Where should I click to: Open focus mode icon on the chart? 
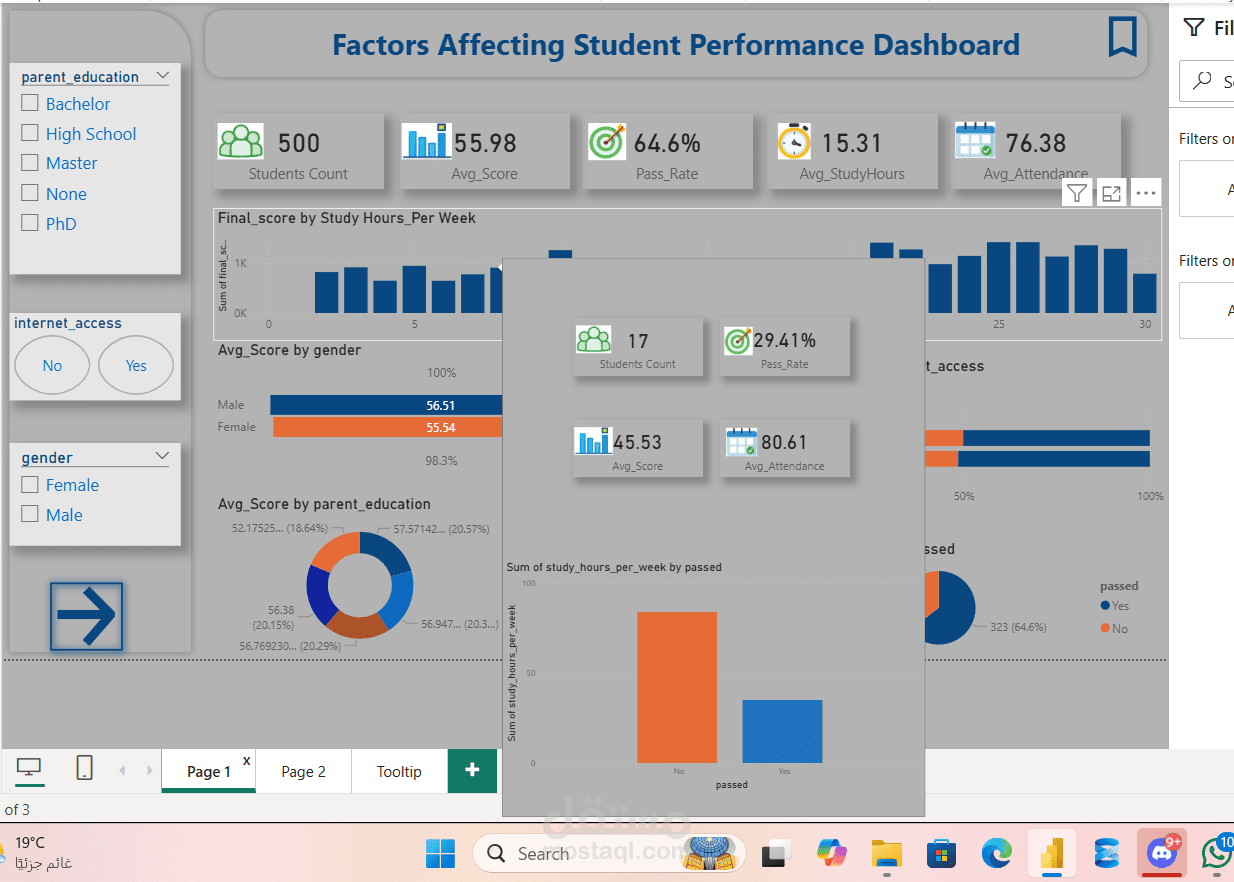coord(1111,194)
